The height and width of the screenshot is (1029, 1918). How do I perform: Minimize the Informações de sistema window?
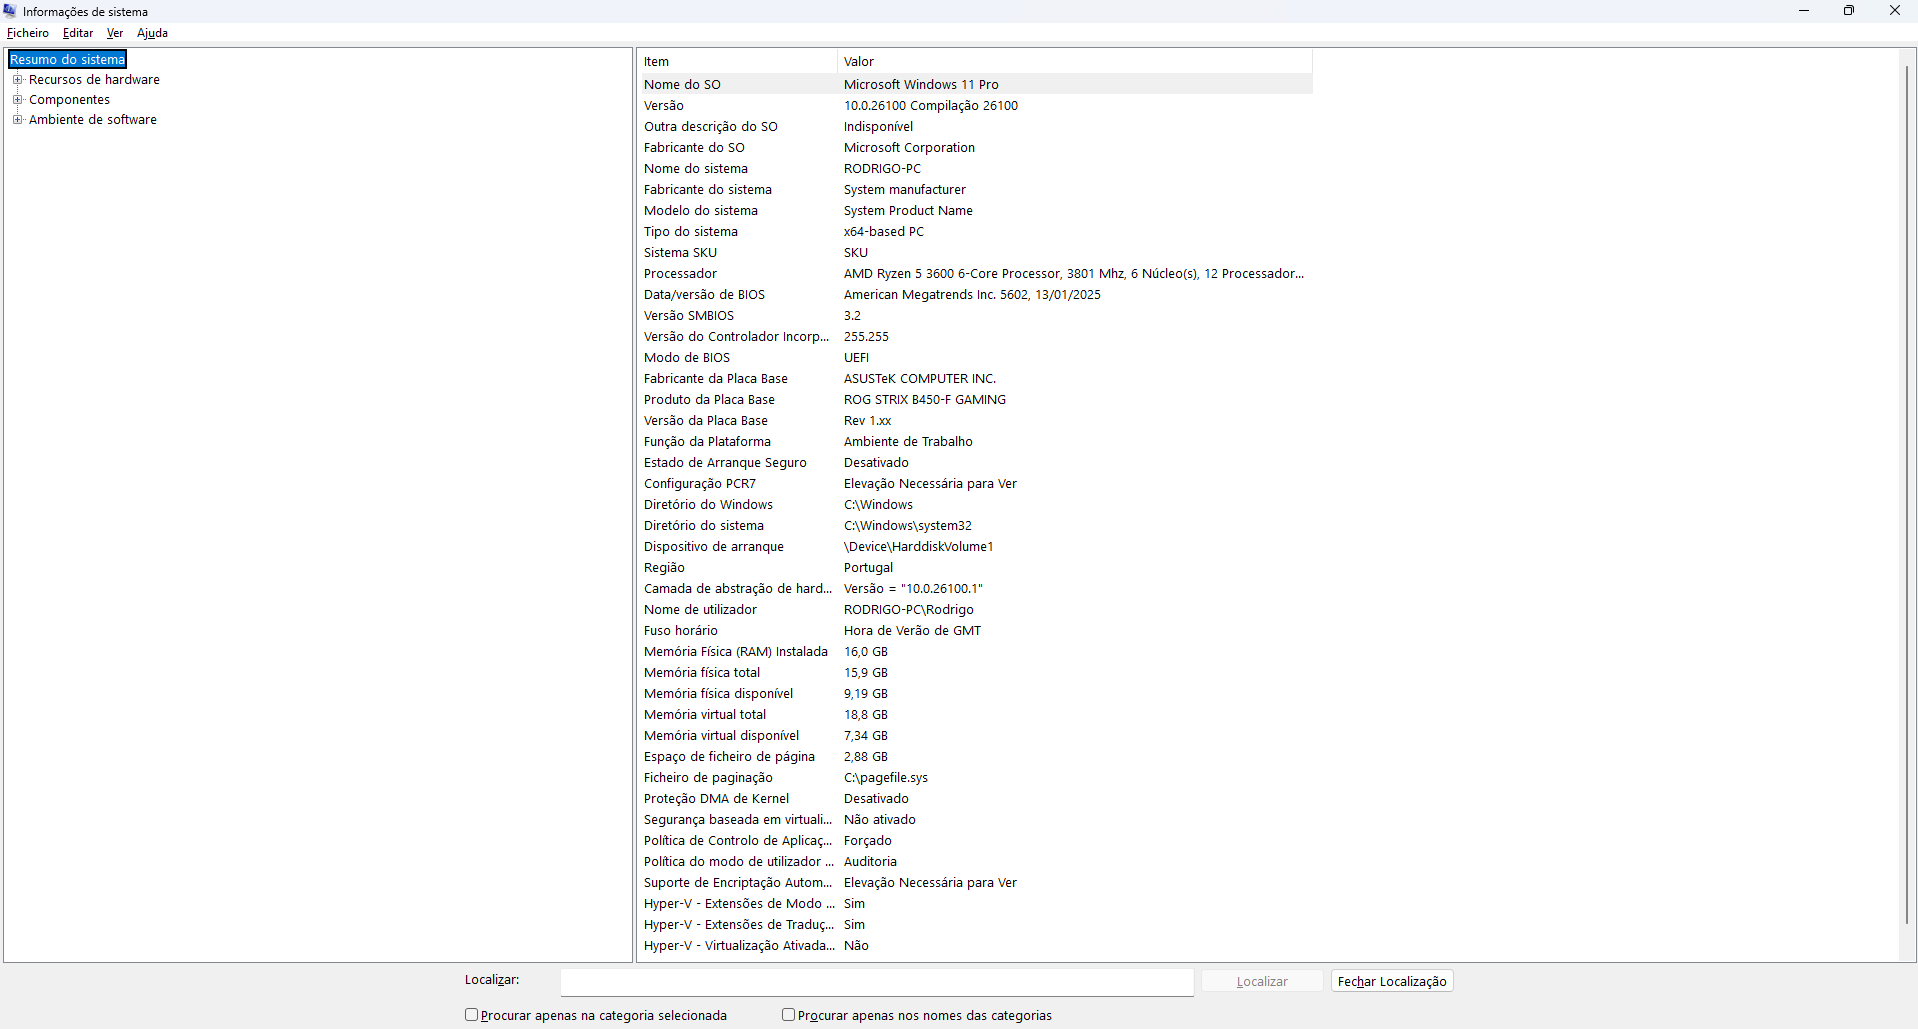1804,11
